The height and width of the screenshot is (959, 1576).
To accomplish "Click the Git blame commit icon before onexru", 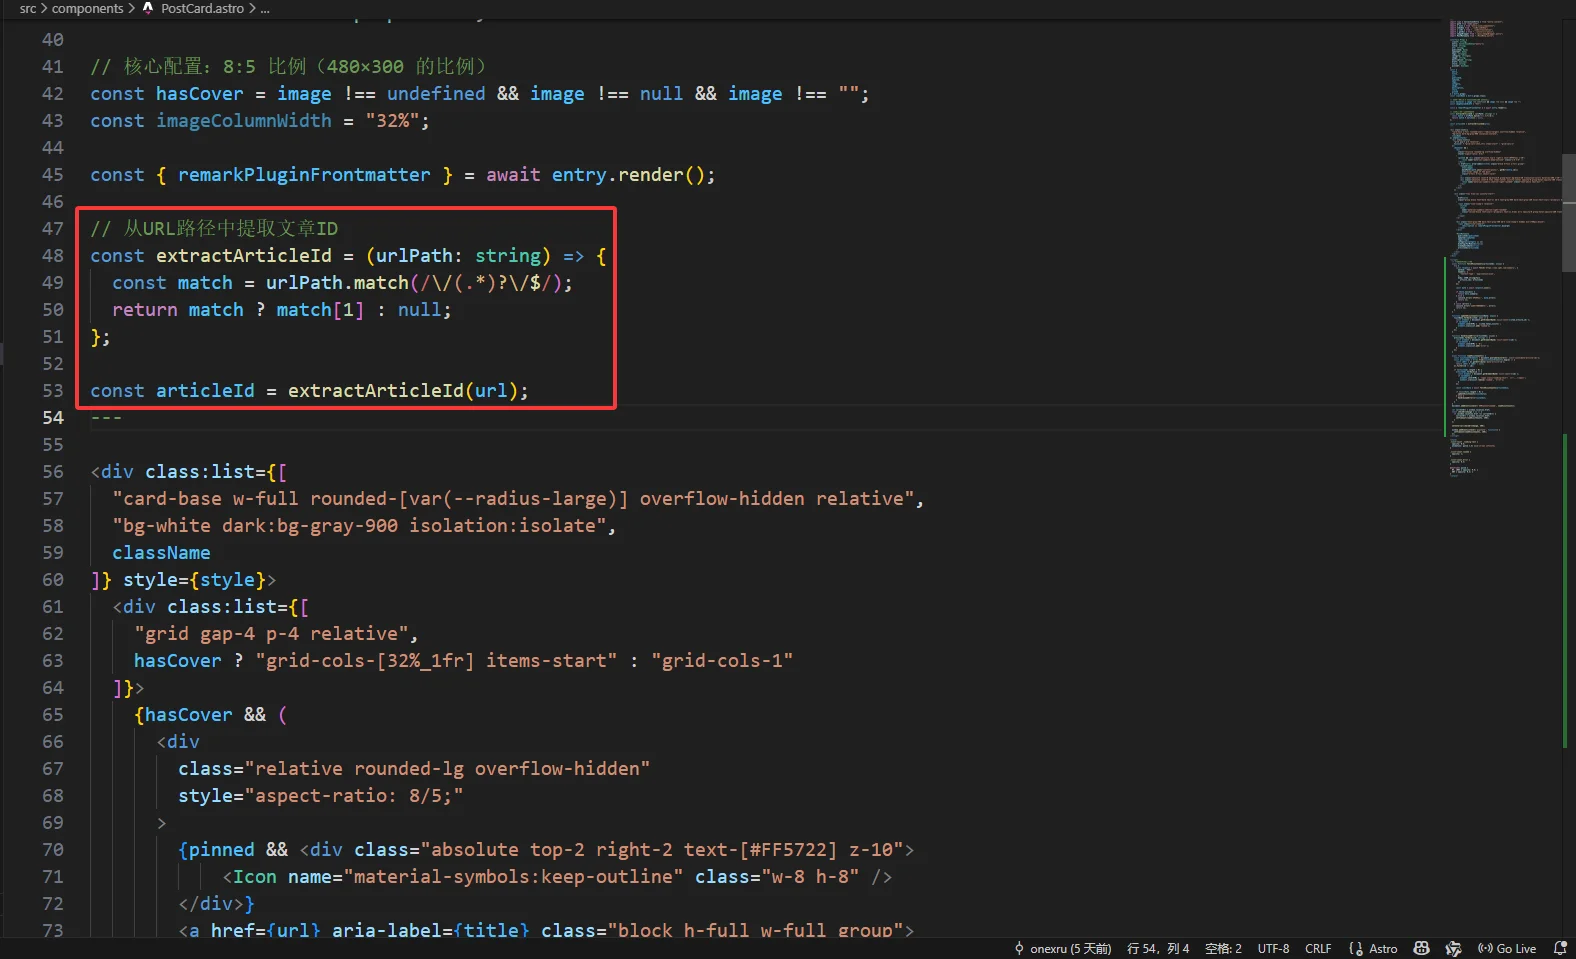I will (x=1019, y=948).
